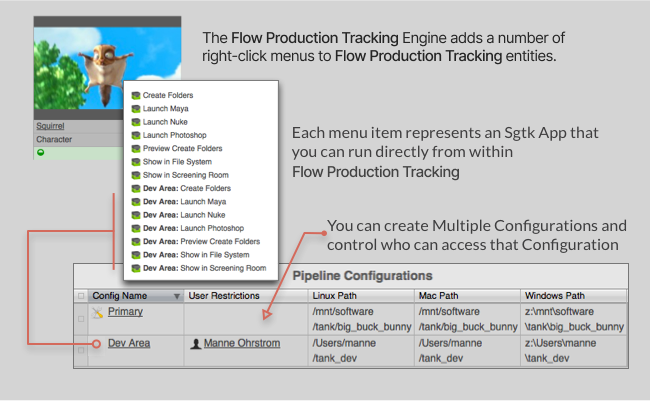Click the pencil icon beside Primary
The width and height of the screenshot is (650, 401).
pos(98,312)
